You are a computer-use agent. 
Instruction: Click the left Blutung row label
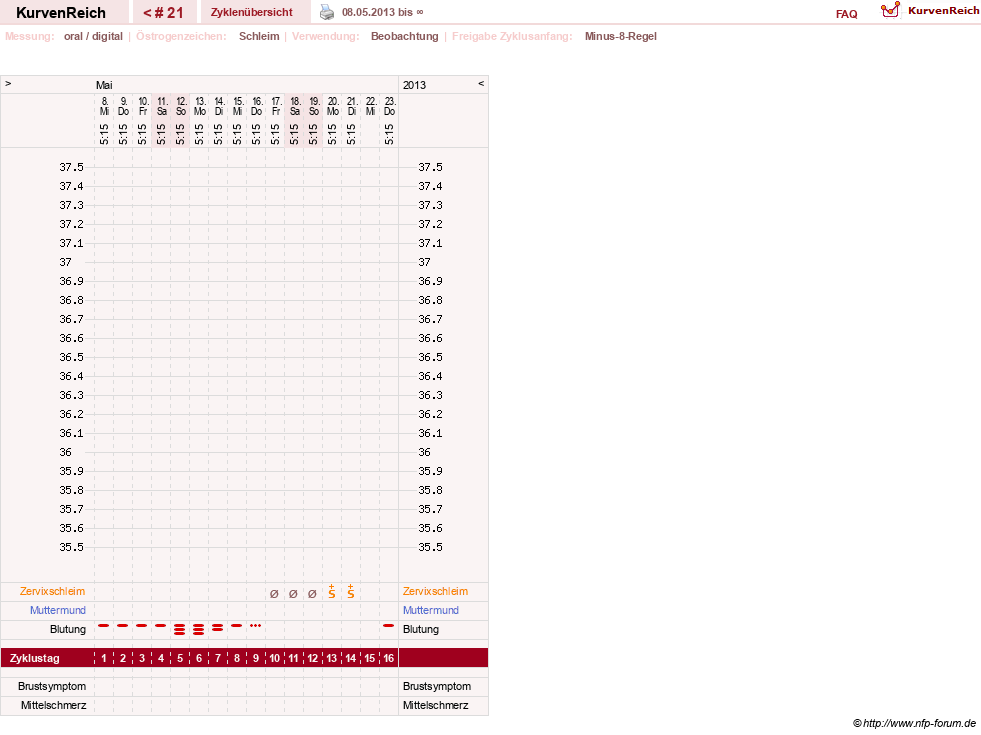point(68,629)
